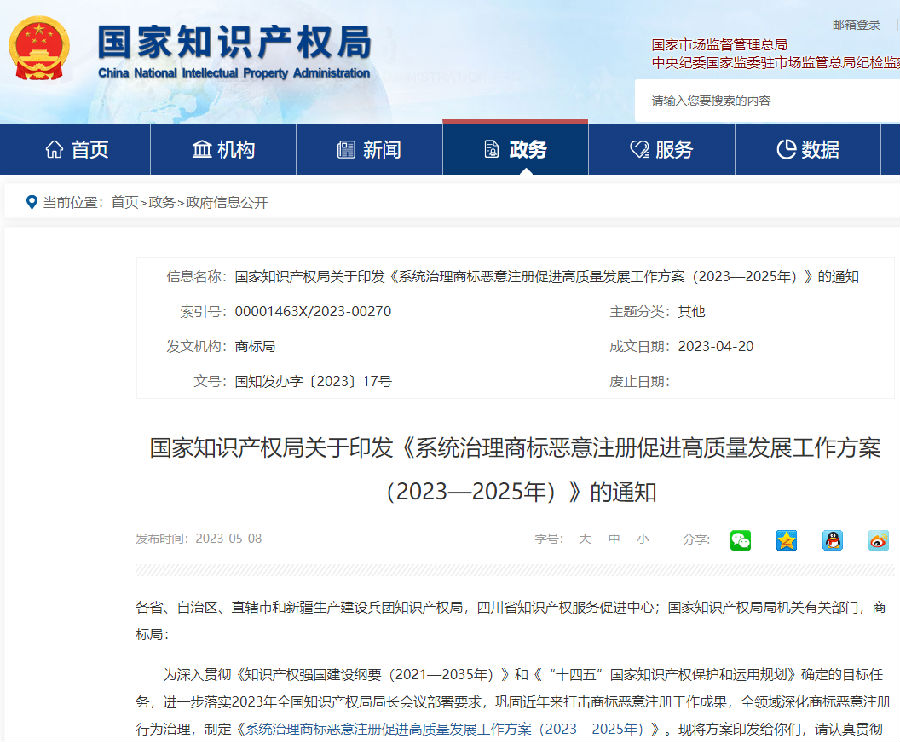Open 国家市场监督管理总局 link
This screenshot has height=742, width=900.
[x=720, y=45]
